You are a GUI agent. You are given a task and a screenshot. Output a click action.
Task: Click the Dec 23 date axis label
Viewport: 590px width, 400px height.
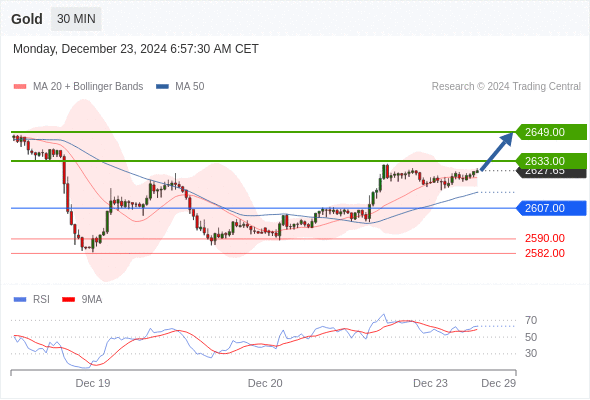tap(430, 383)
